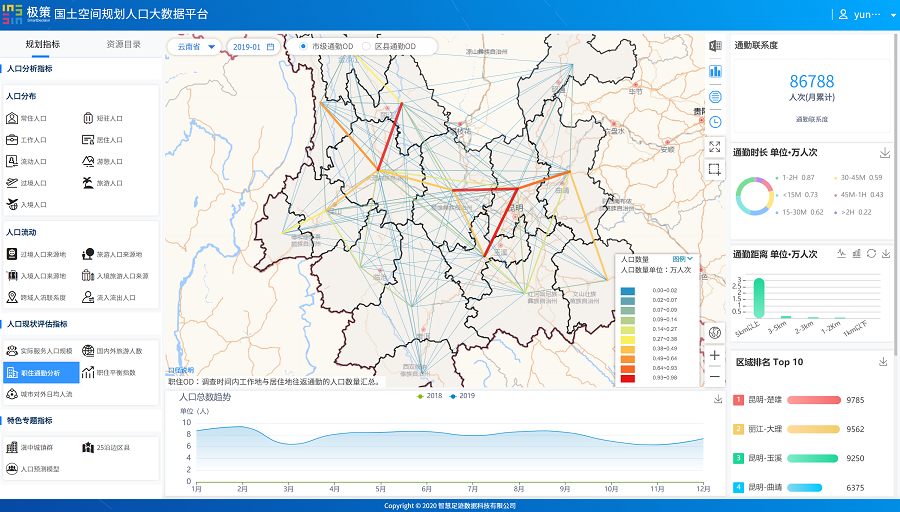
Task: Open the bar chart icon on map toolbar
Action: [715, 72]
